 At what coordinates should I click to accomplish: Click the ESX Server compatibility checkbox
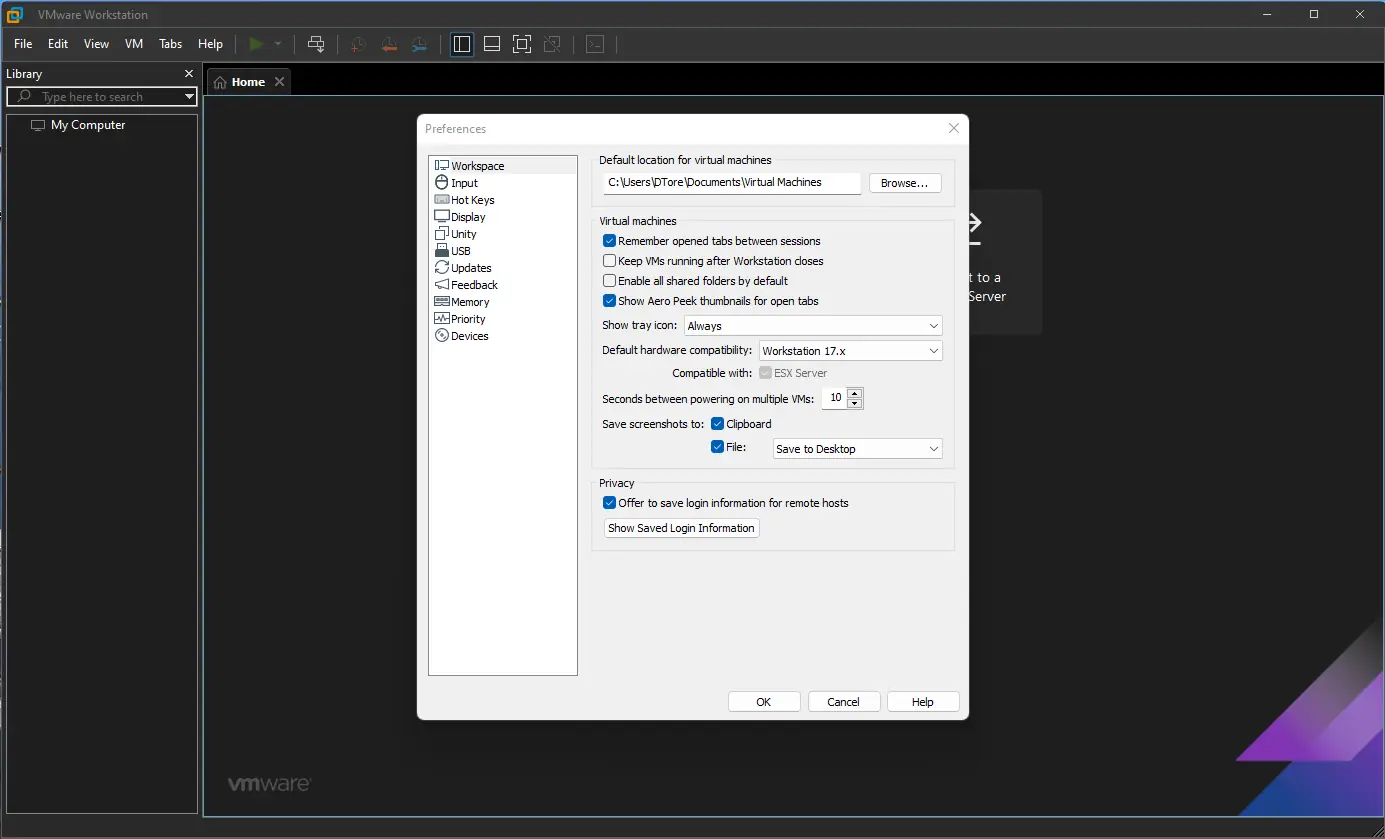point(765,373)
